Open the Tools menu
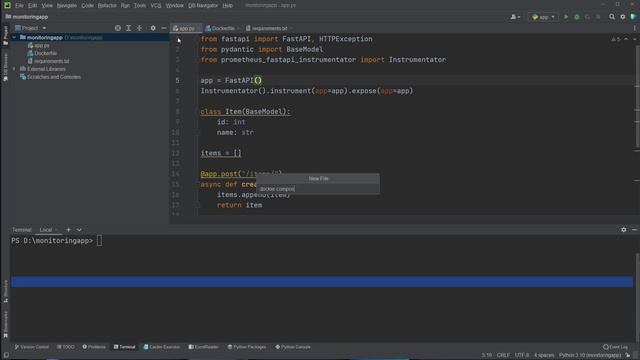 point(140,5)
